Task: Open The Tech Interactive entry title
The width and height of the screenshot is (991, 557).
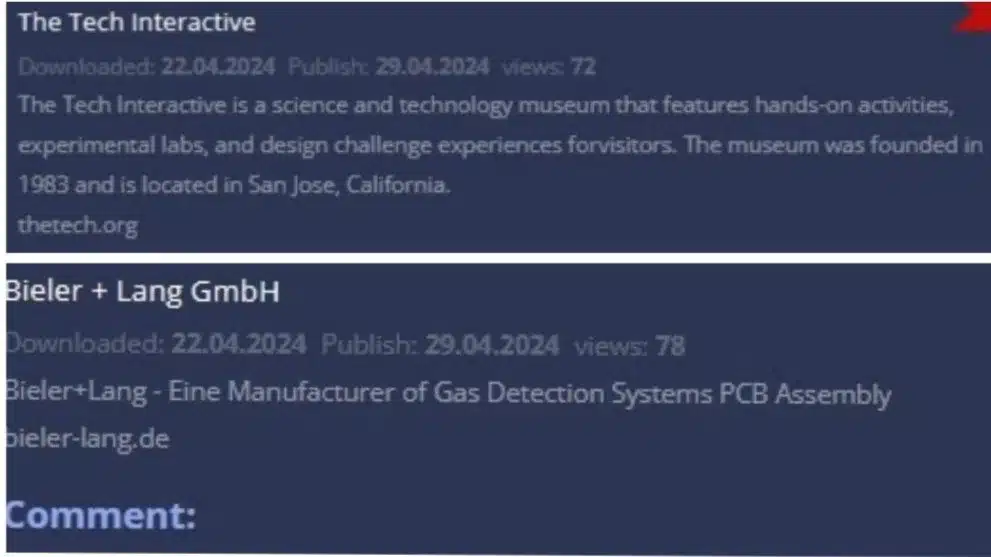Action: tap(137, 22)
